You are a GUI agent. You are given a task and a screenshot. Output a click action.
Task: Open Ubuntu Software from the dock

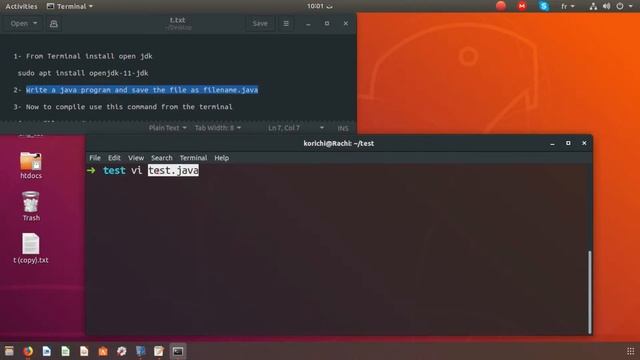coord(103,351)
